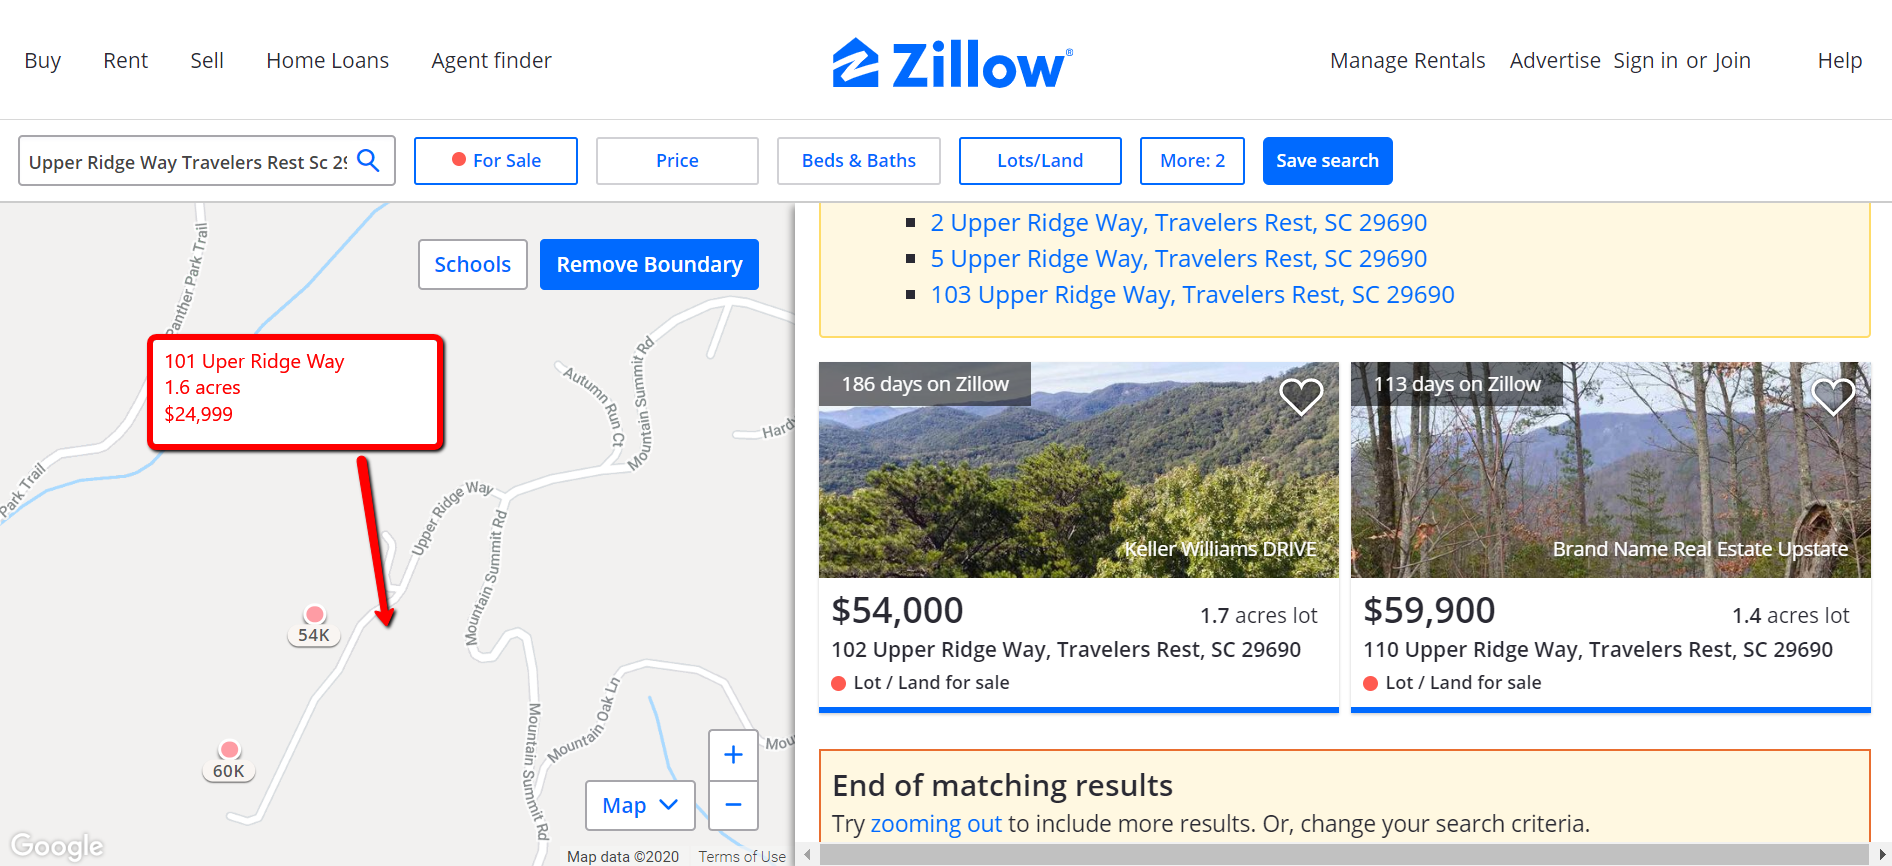This screenshot has height=866, width=1892.
Task: Click the search magnifier icon
Action: click(x=368, y=160)
